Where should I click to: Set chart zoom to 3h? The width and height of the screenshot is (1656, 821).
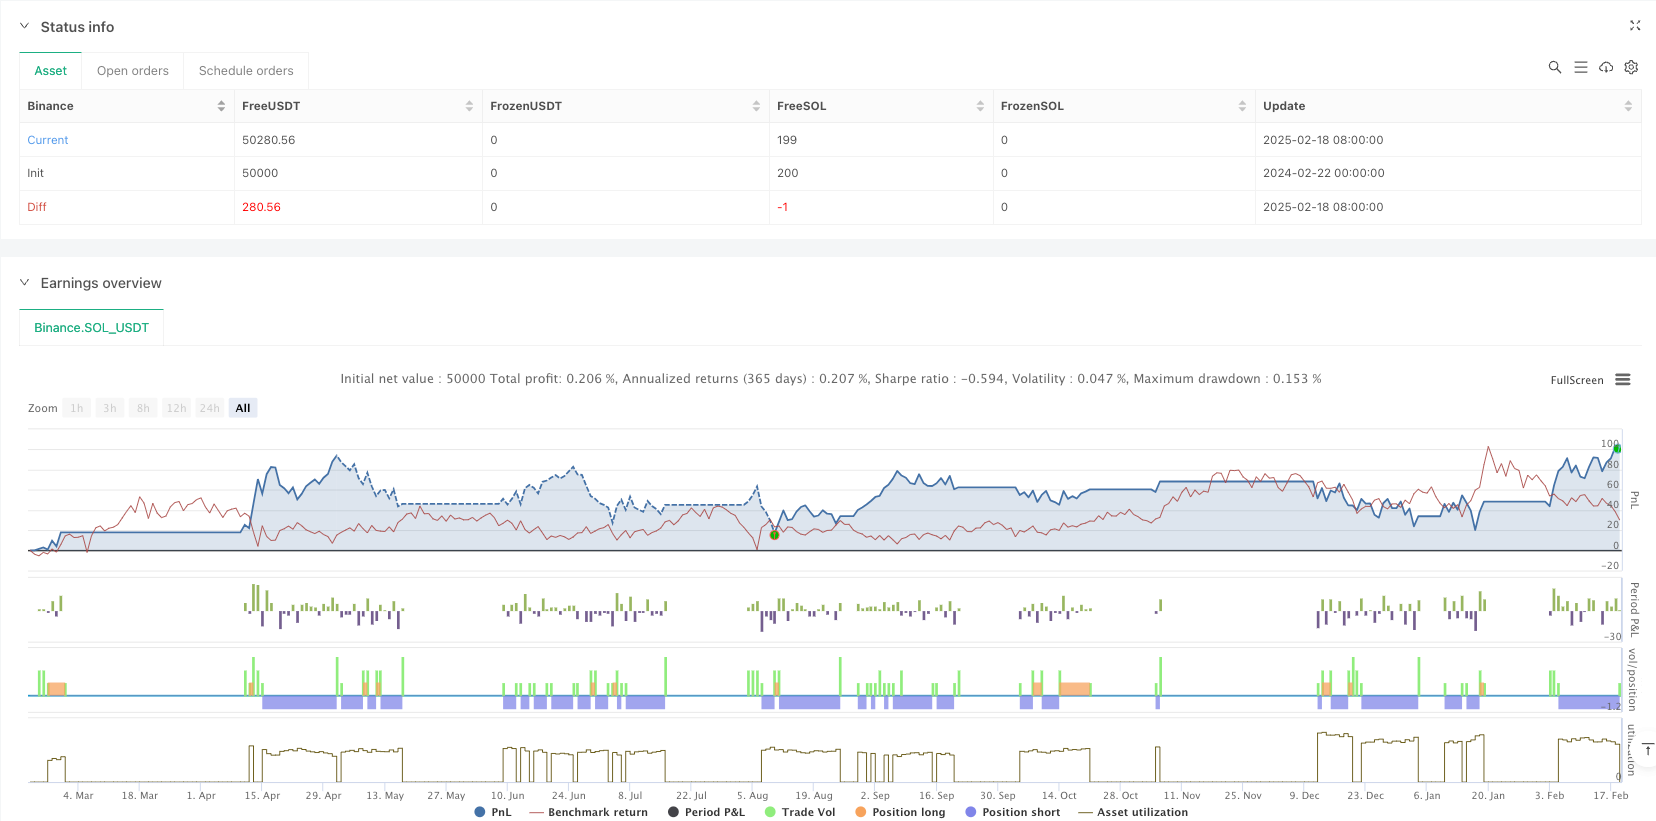[110, 408]
